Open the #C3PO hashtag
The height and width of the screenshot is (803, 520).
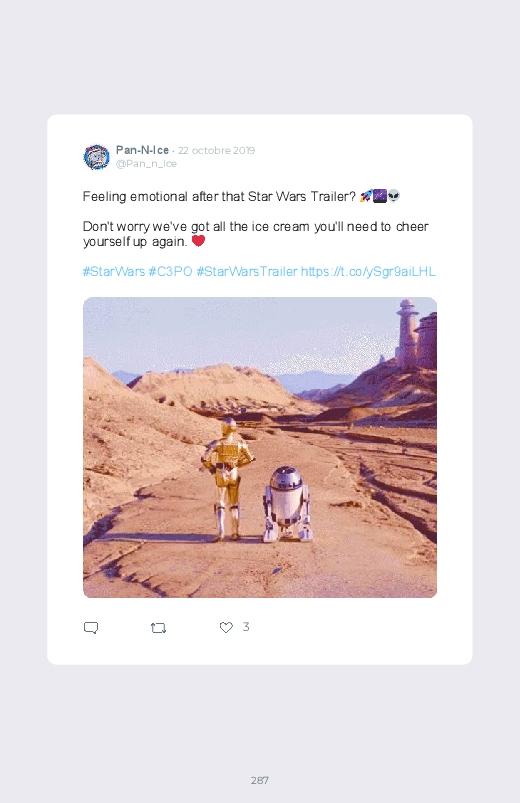pyautogui.click(x=170, y=271)
